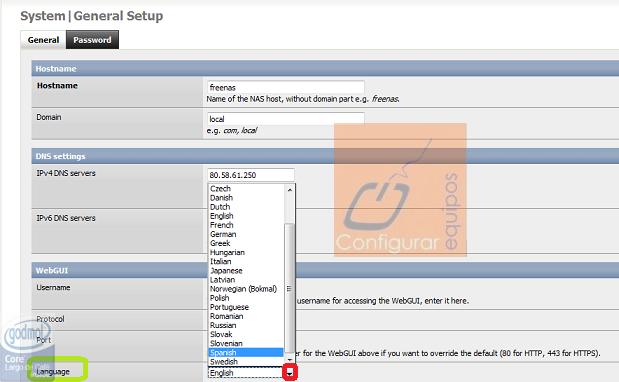
Task: Select Latvian in the language list
Action: point(246,280)
